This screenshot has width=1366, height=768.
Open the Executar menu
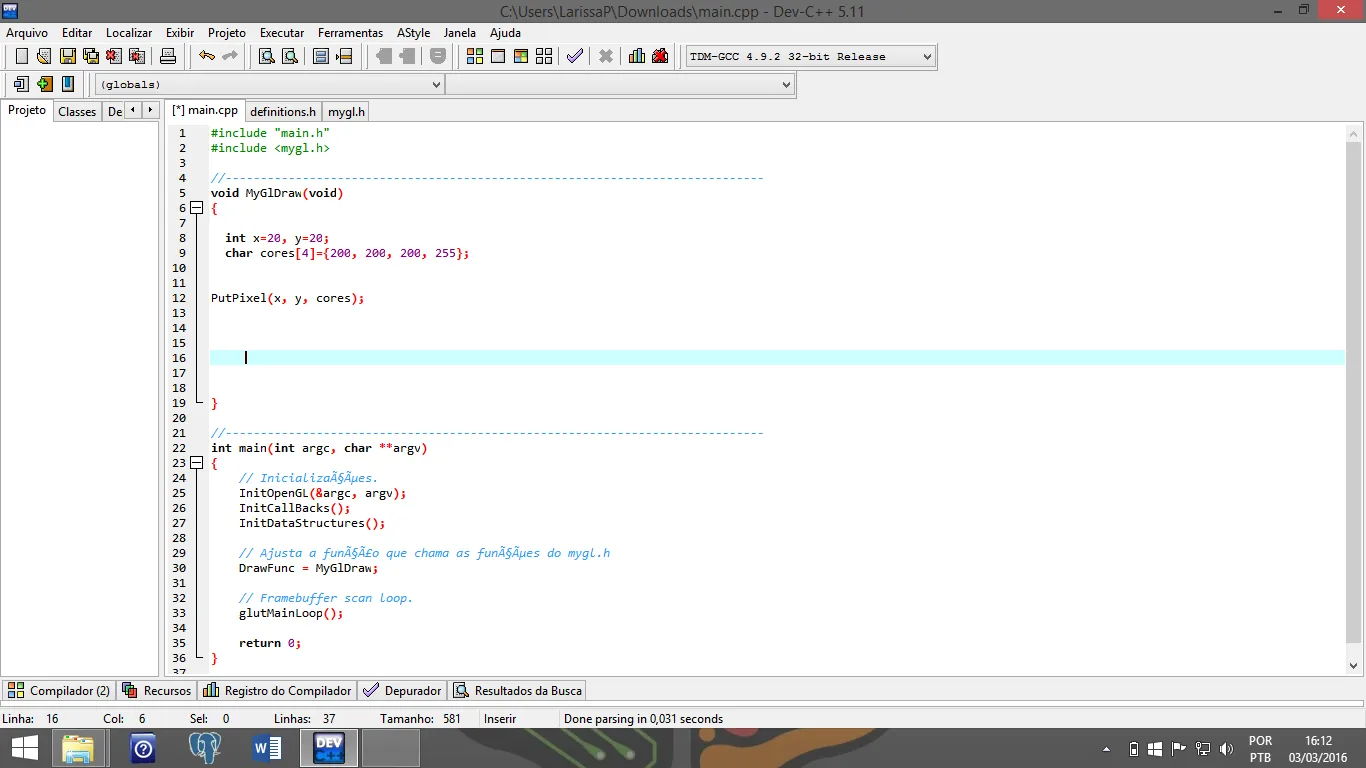pos(282,33)
